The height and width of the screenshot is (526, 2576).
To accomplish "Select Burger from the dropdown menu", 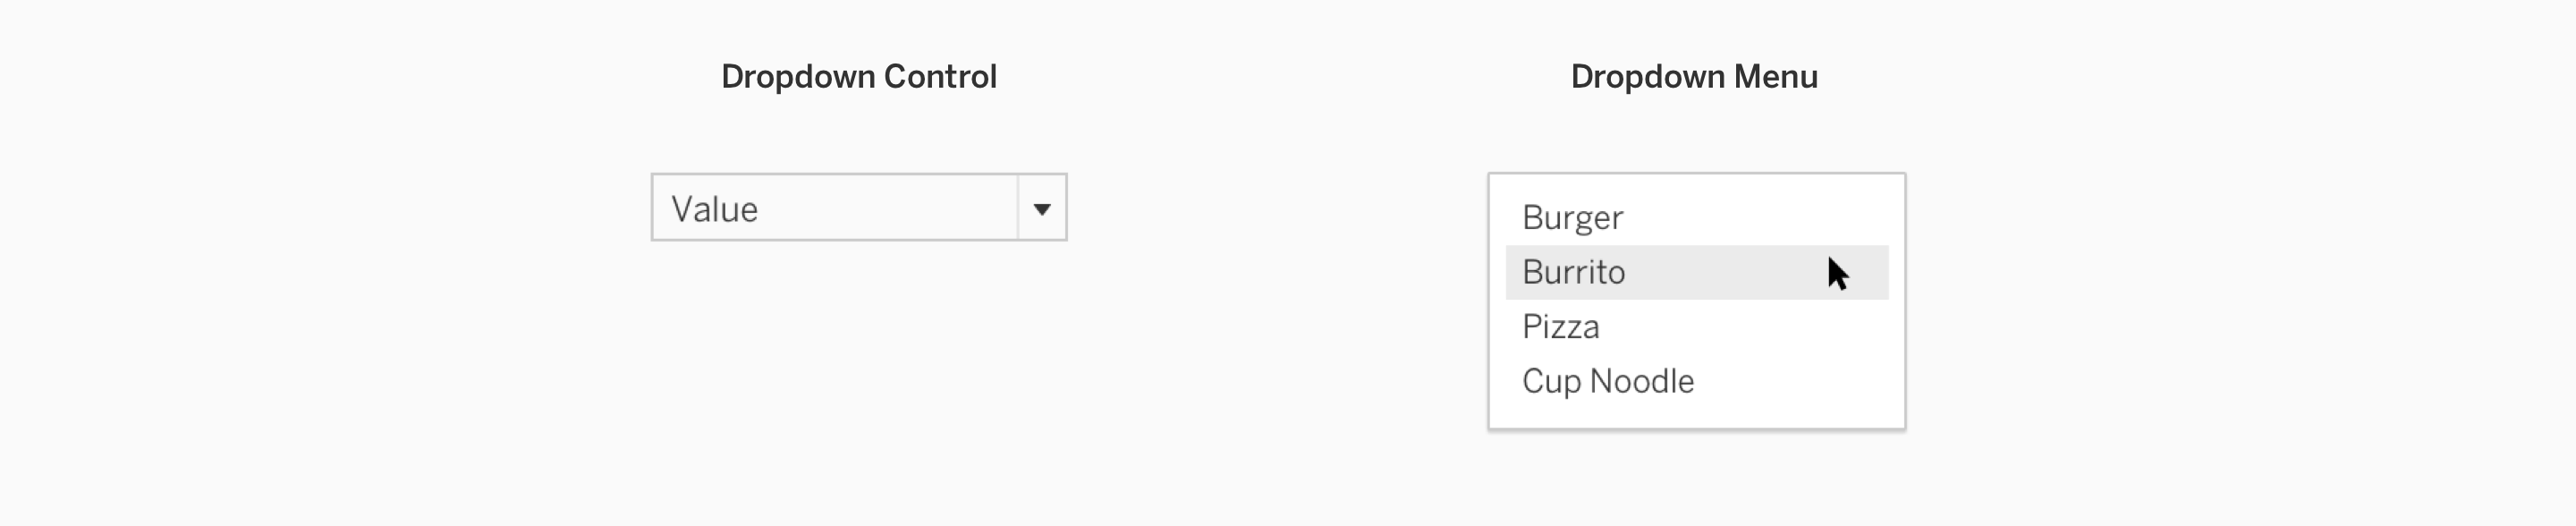I will click(x=1572, y=218).
